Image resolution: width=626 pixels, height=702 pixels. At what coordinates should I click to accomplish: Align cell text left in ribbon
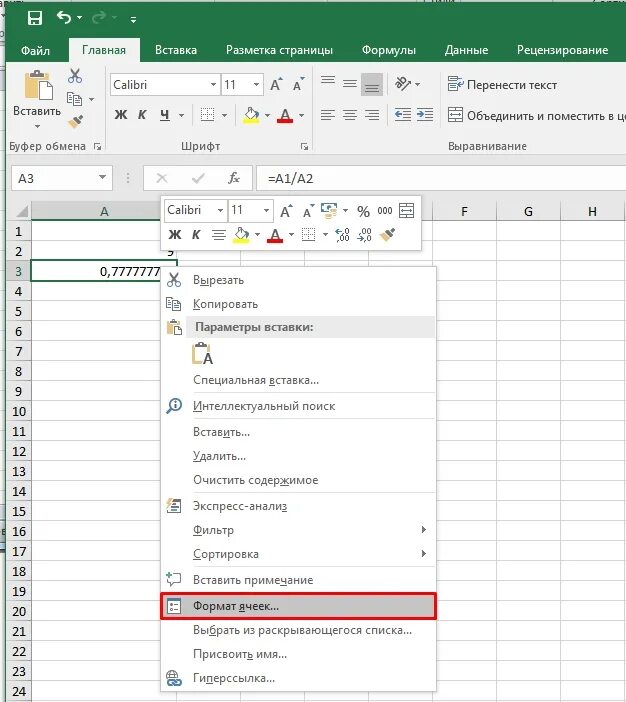coord(328,115)
